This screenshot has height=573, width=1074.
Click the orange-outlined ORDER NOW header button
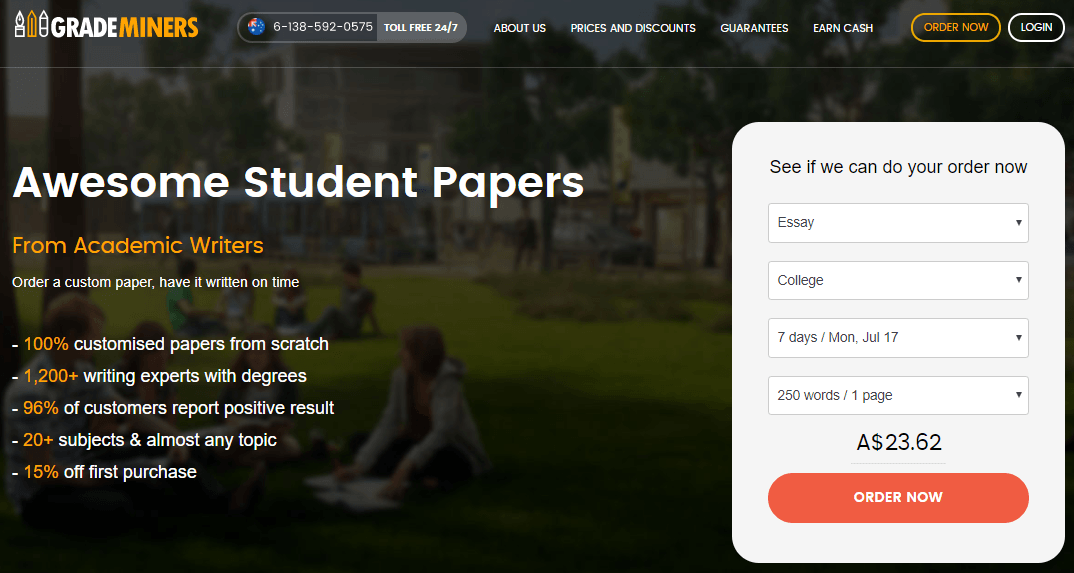956,27
